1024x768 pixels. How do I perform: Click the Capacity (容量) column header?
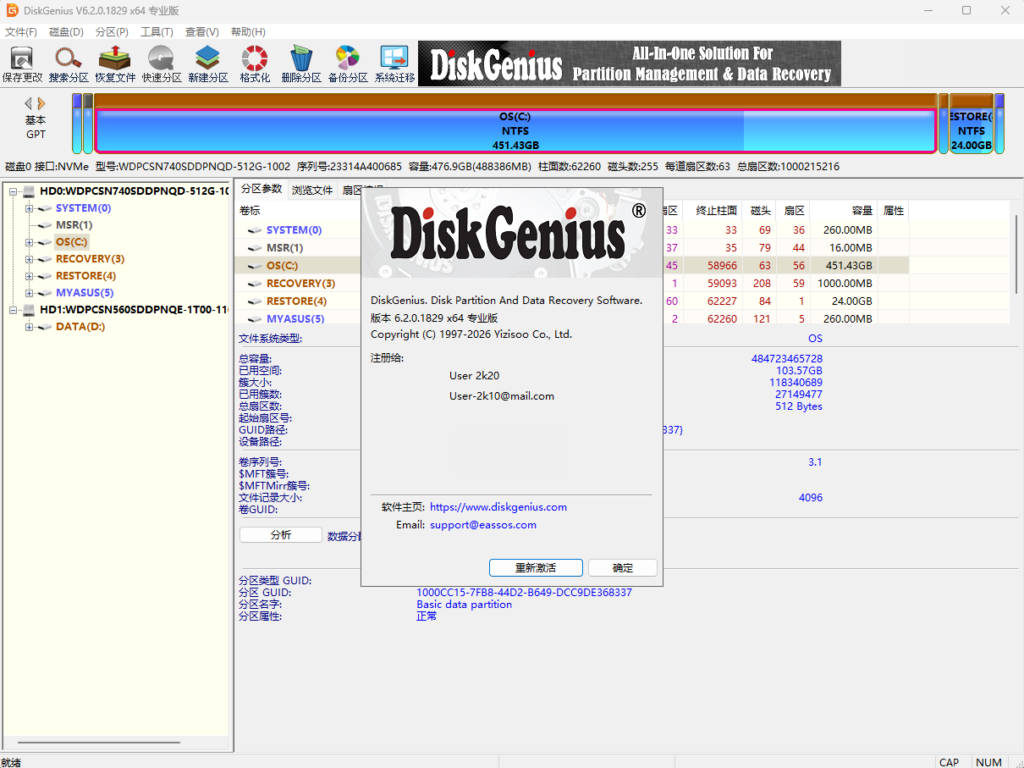point(843,210)
